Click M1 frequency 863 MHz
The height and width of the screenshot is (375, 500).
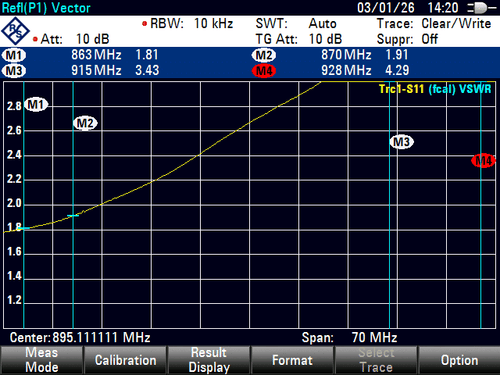point(96,55)
